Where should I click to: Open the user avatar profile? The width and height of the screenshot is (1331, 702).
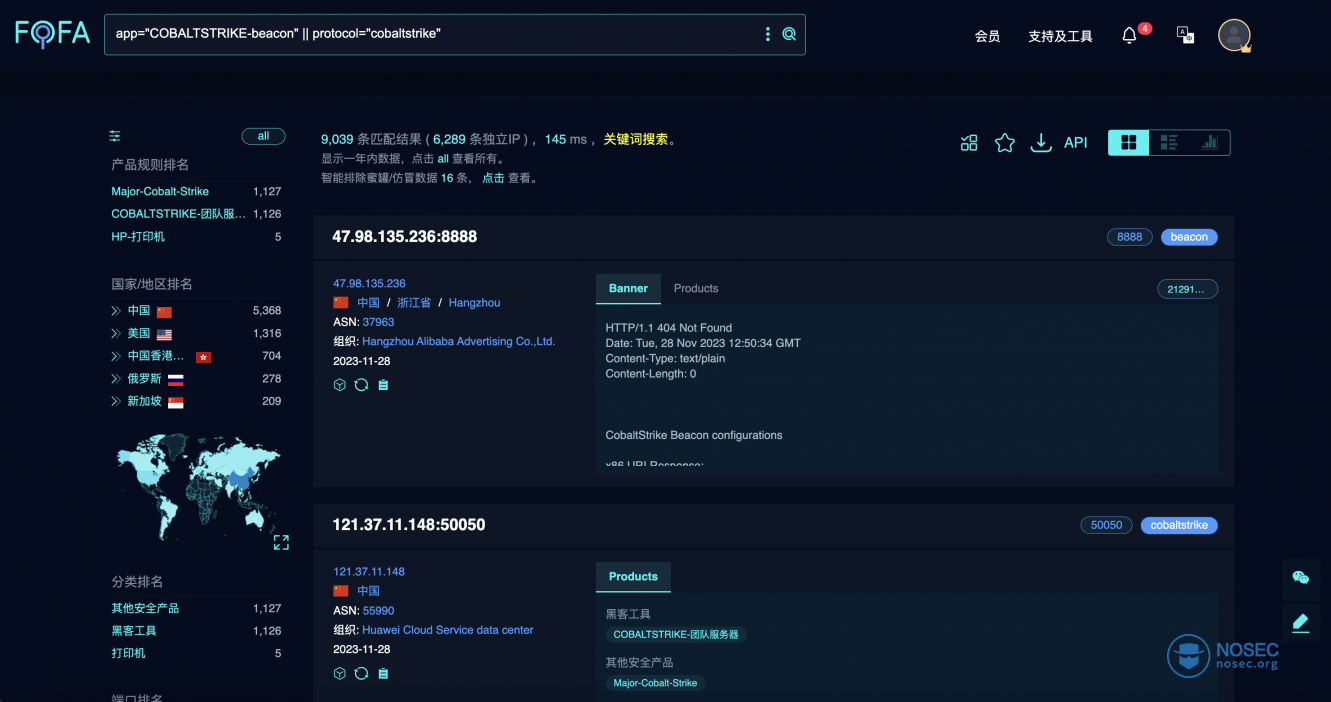[1234, 35]
